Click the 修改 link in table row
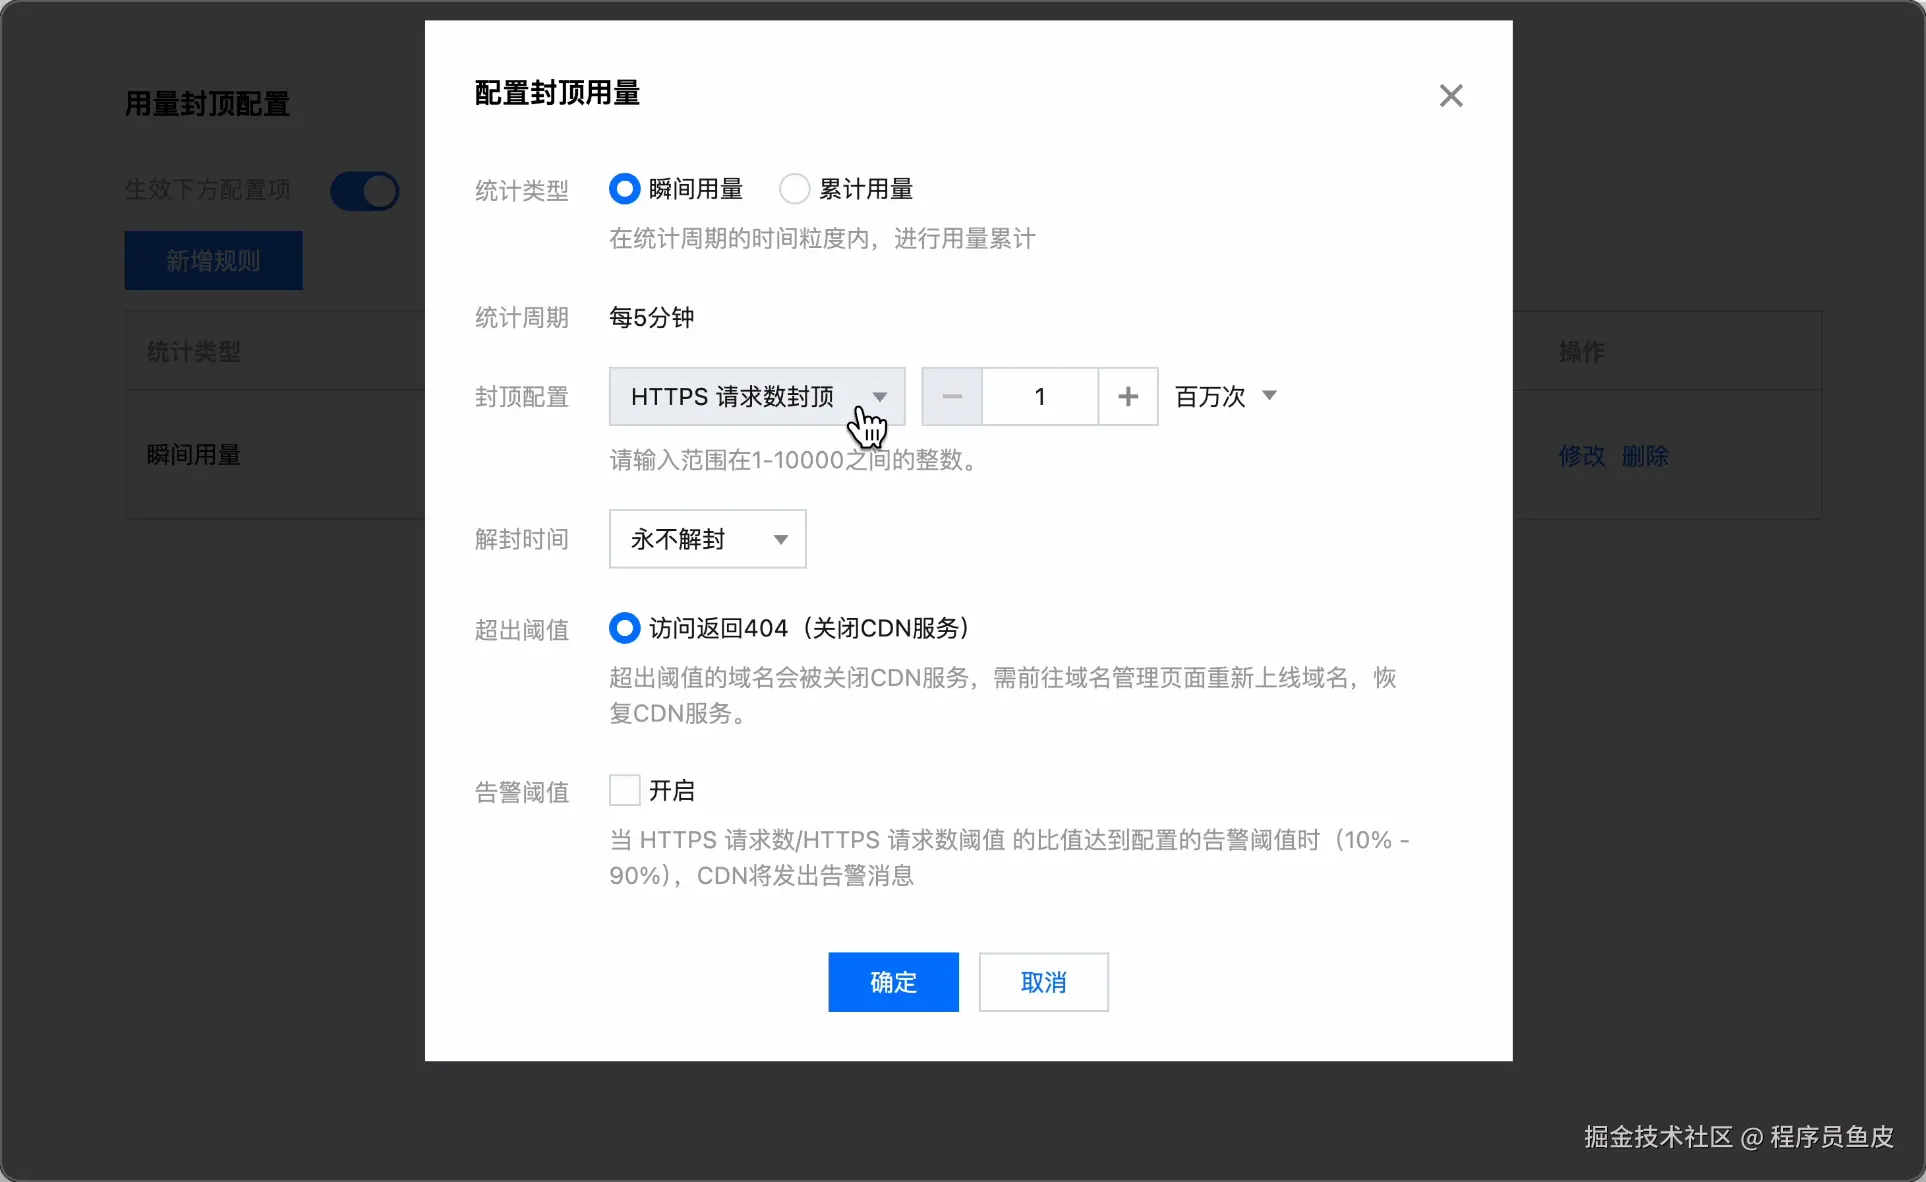 1581,456
